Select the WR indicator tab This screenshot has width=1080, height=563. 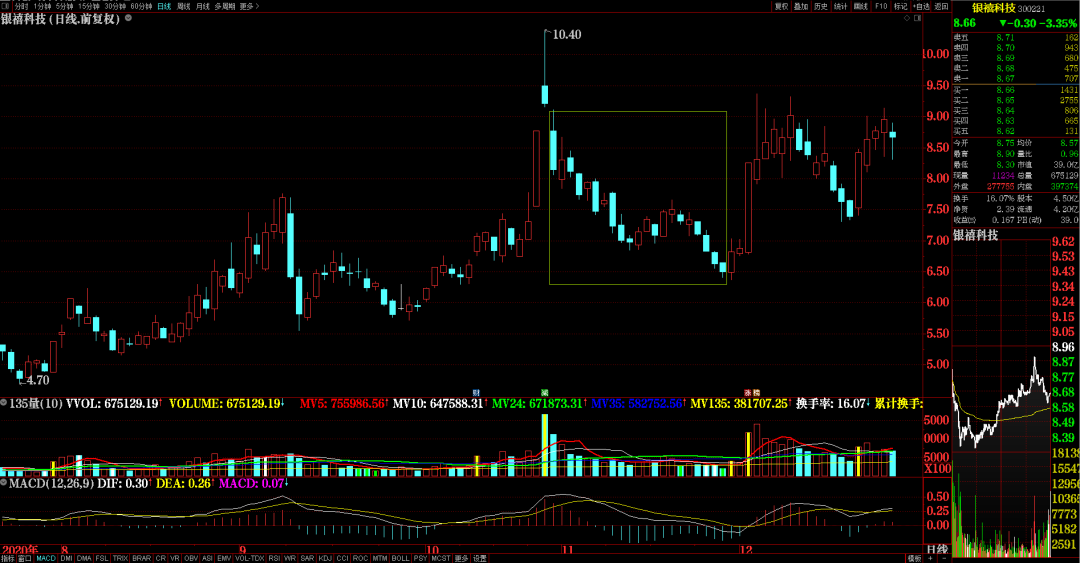(290, 558)
